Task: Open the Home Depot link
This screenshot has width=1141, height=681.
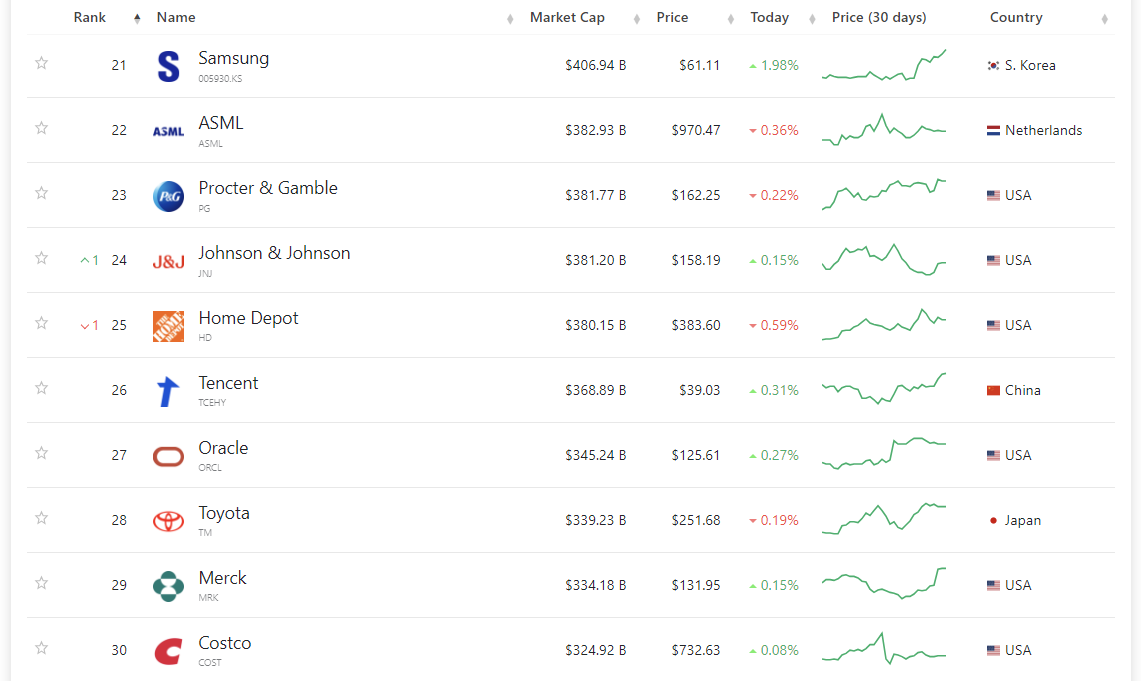Action: [x=248, y=318]
